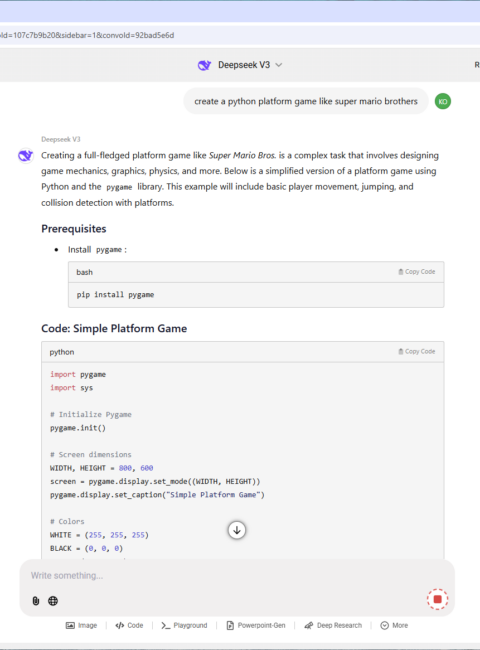Click the set_caption code line
The height and width of the screenshot is (650, 480).
point(157,495)
